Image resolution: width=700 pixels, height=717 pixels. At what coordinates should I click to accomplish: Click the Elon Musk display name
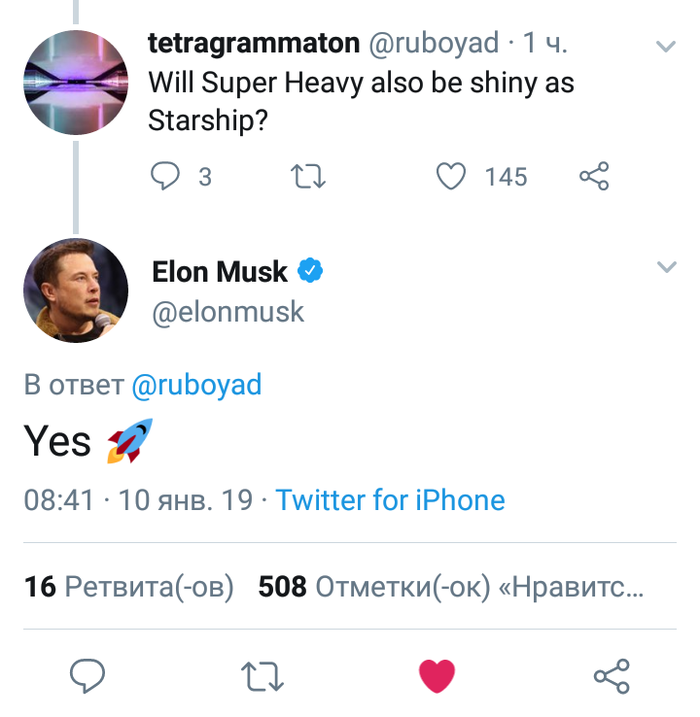[x=219, y=271]
